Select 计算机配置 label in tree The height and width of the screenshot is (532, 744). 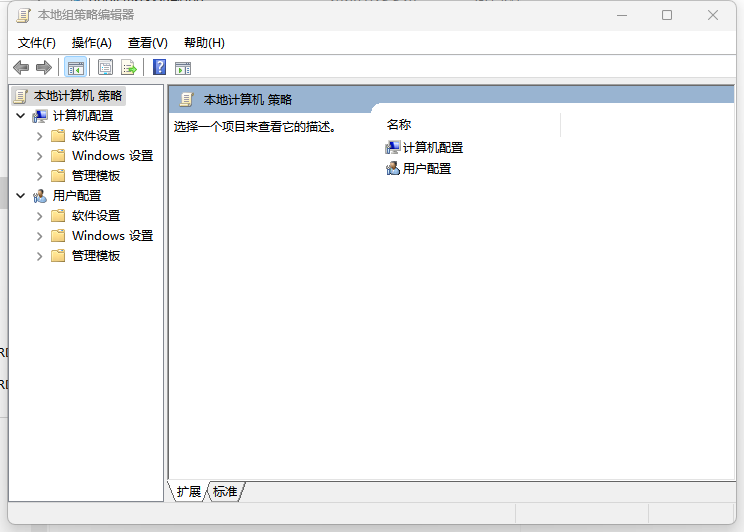pyautogui.click(x=83, y=116)
